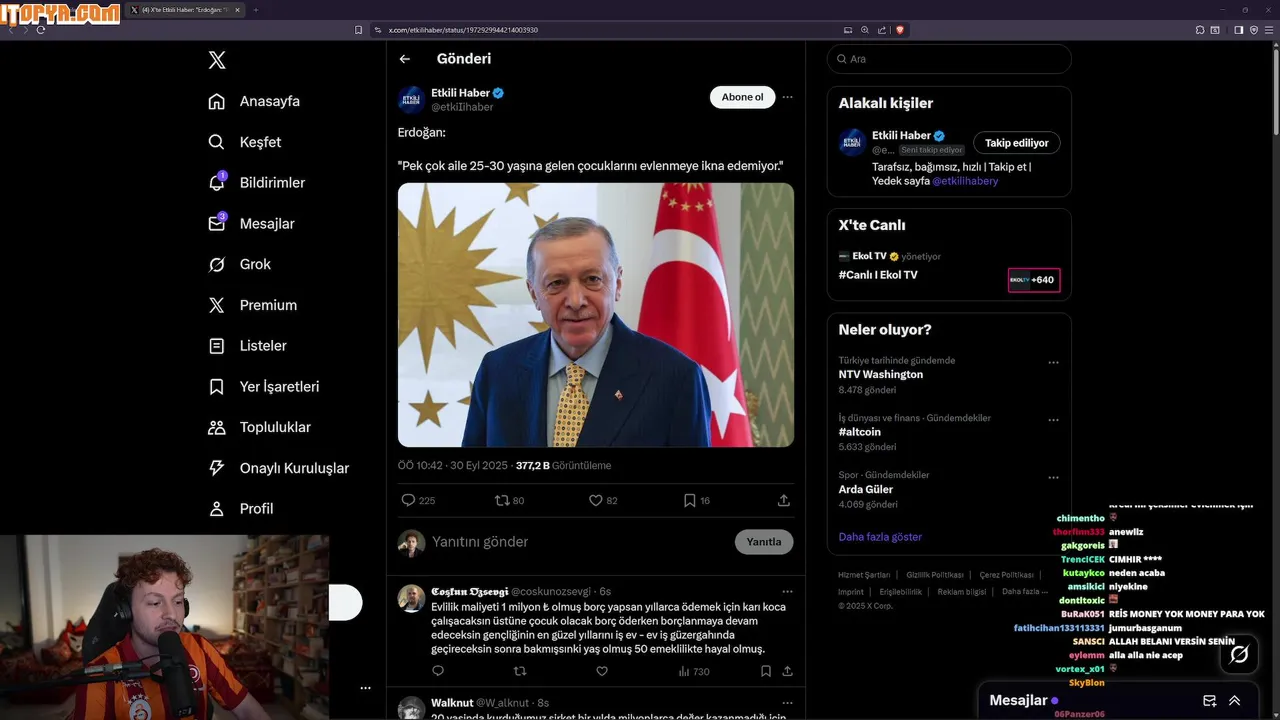Open Premium from the sidebar

pos(252,305)
